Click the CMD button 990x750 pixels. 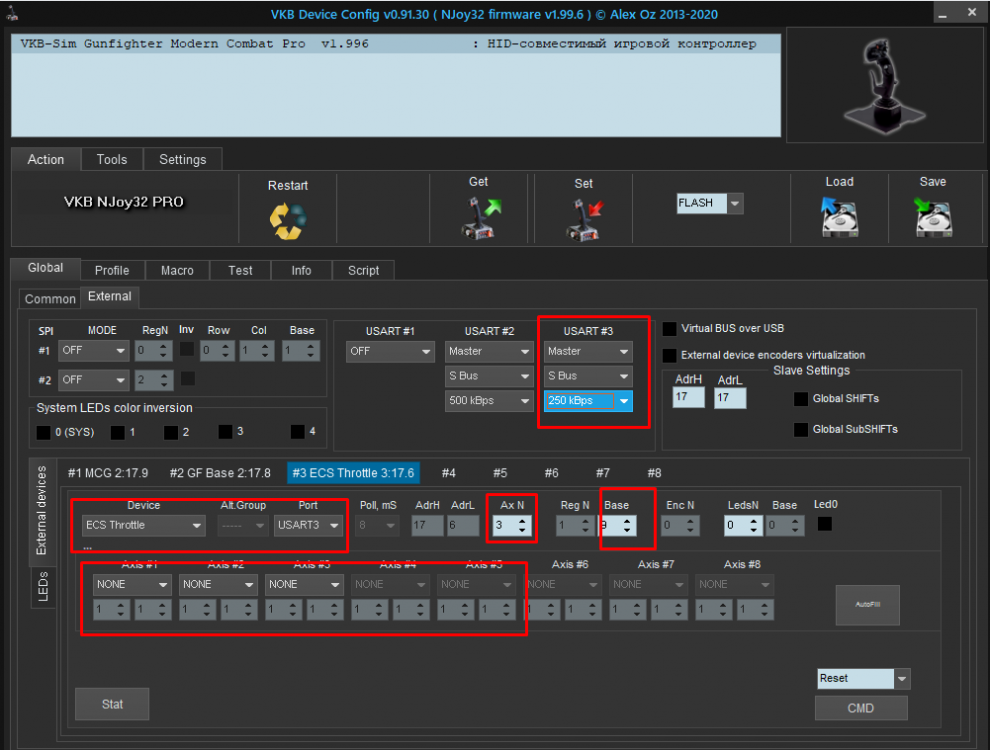(x=861, y=708)
